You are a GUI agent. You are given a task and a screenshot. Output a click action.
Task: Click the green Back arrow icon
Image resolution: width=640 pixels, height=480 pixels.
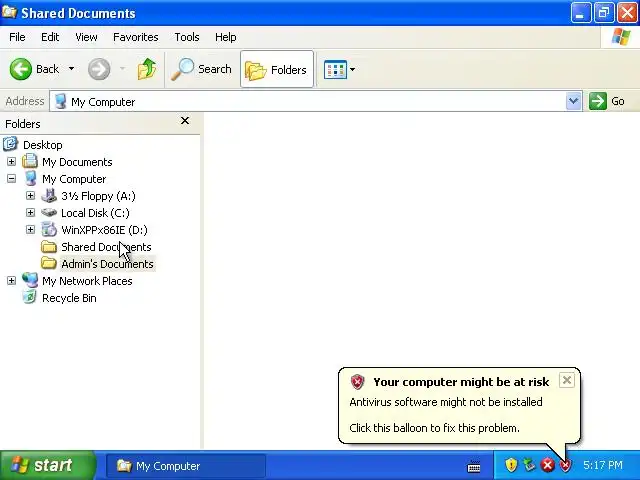(20, 69)
